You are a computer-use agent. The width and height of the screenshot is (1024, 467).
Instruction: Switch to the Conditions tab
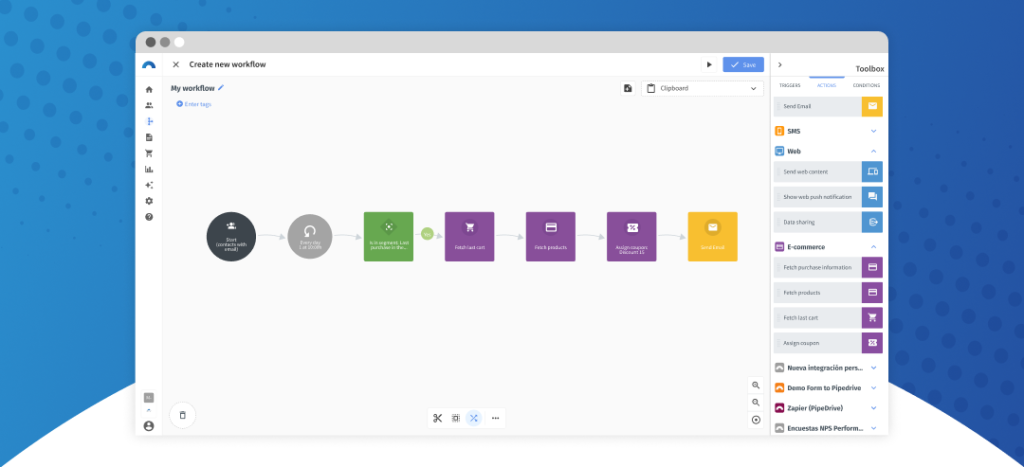pos(866,86)
